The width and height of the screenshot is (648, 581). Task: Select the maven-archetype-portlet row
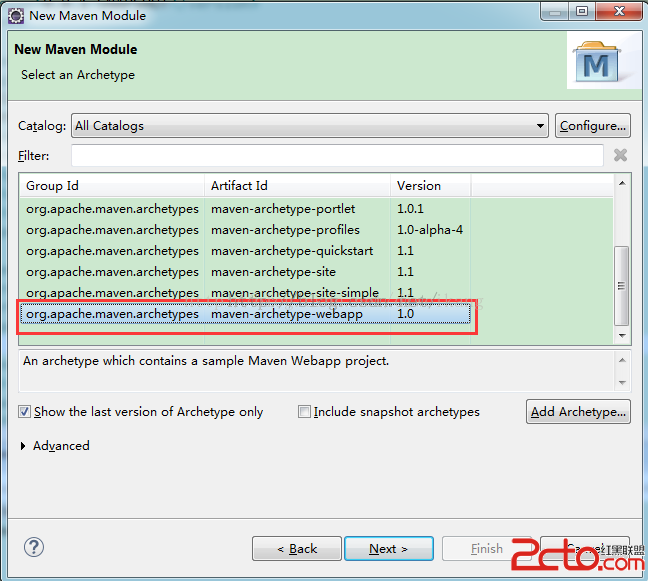point(245,209)
